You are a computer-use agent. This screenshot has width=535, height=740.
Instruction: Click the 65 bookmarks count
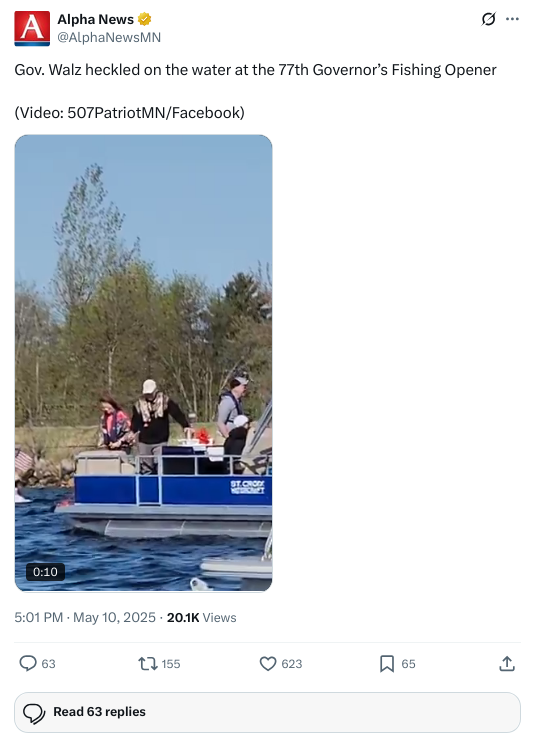tap(409, 664)
